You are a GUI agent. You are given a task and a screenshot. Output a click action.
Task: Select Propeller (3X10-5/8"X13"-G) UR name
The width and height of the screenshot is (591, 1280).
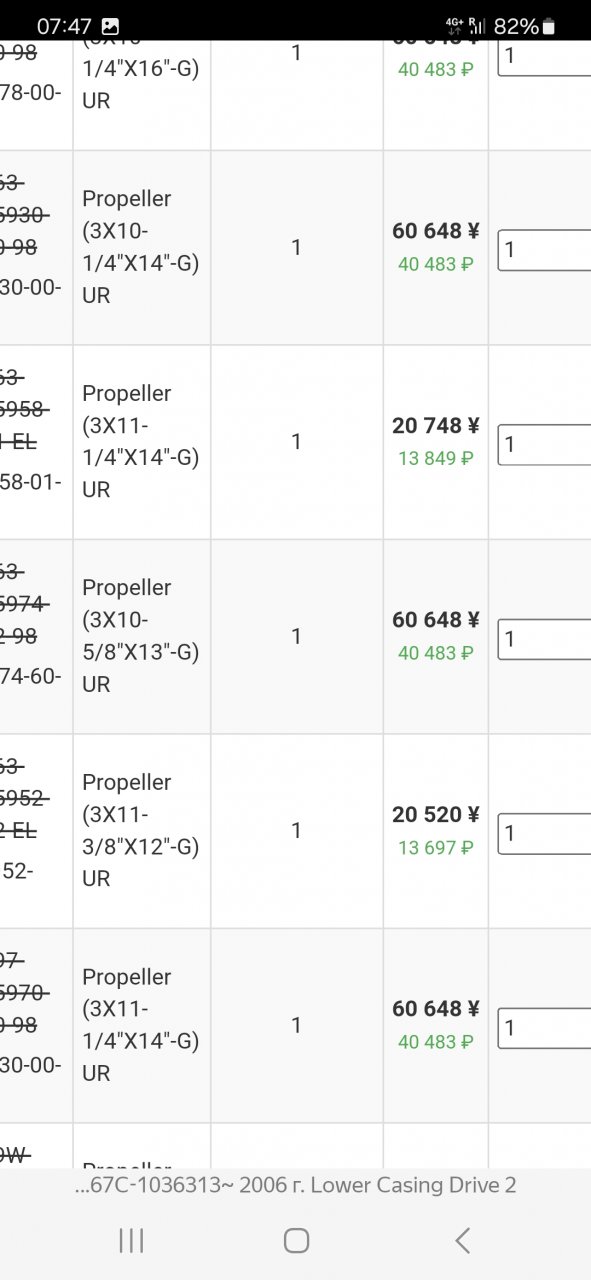(x=140, y=636)
